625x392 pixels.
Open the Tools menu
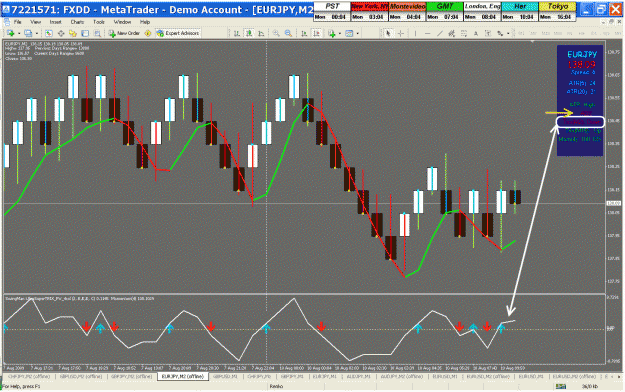click(98, 22)
